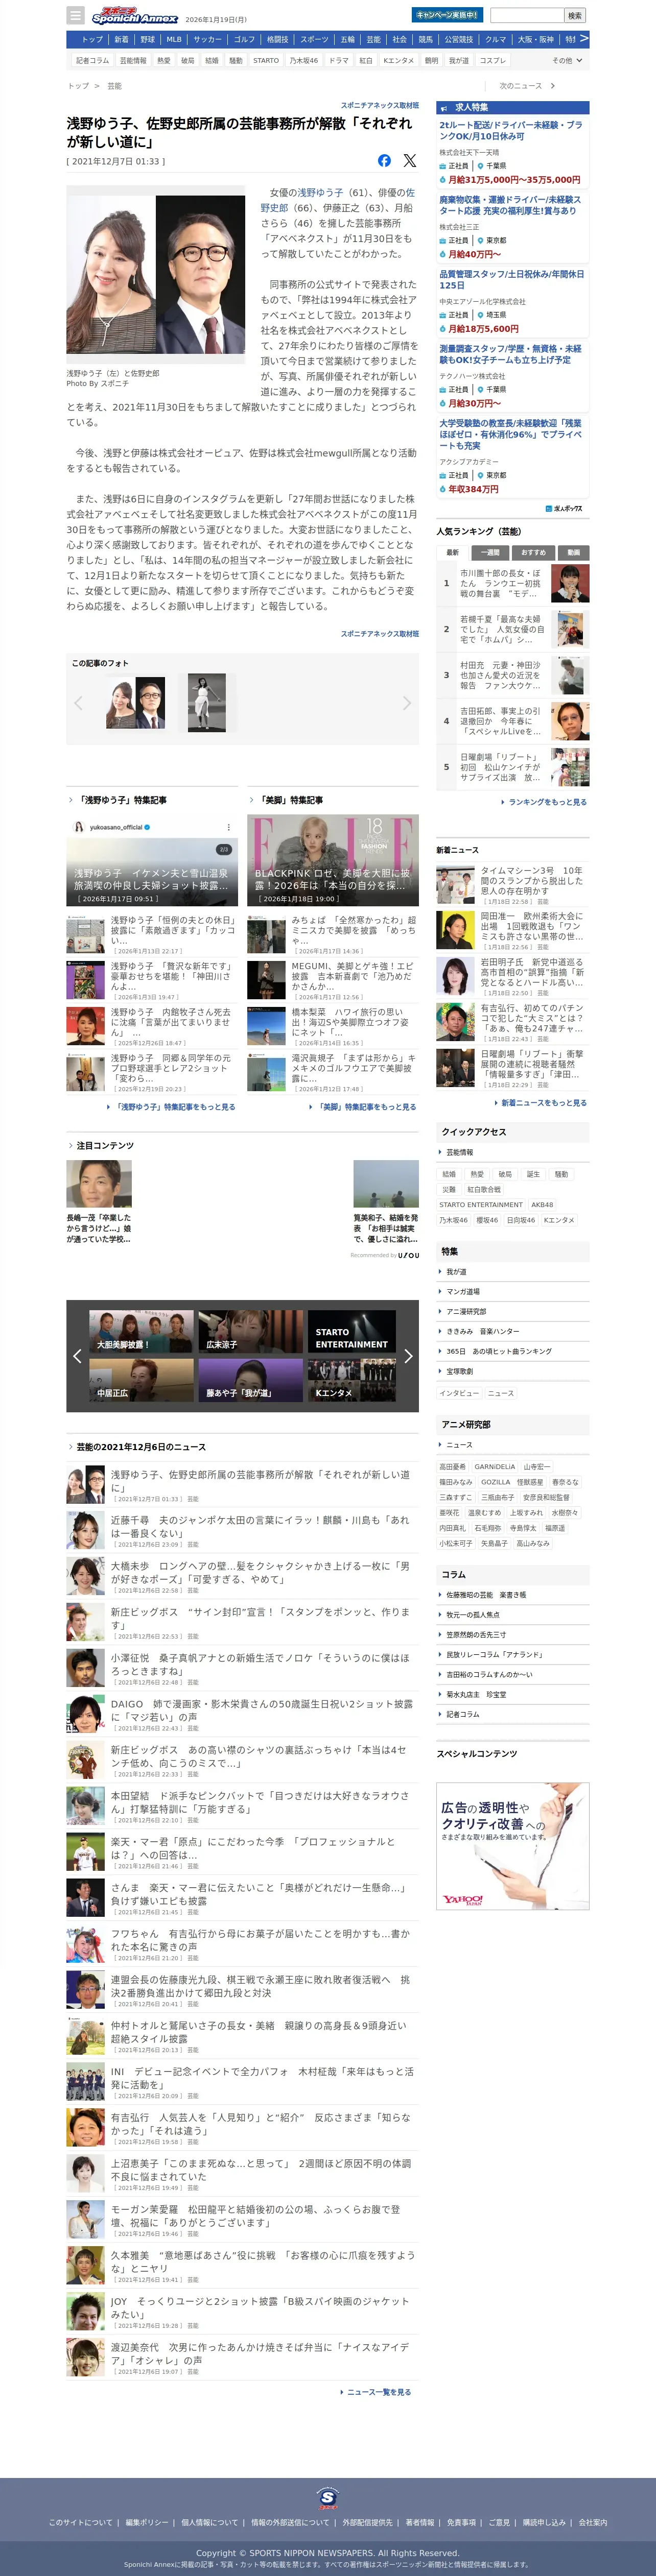Open the hamburger menu icon

coord(75,15)
